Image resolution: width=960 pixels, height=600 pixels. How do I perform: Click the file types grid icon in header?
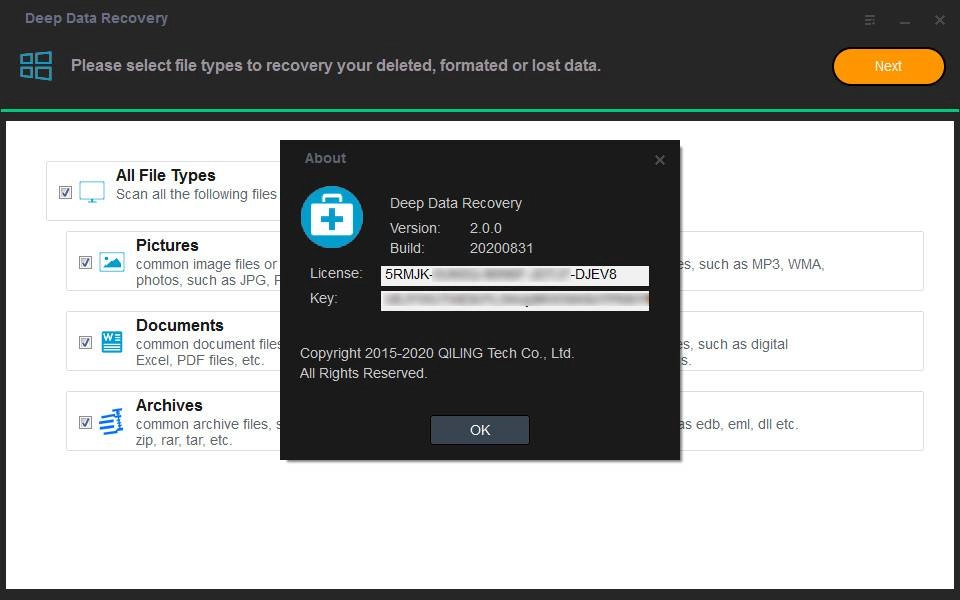pyautogui.click(x=36, y=66)
